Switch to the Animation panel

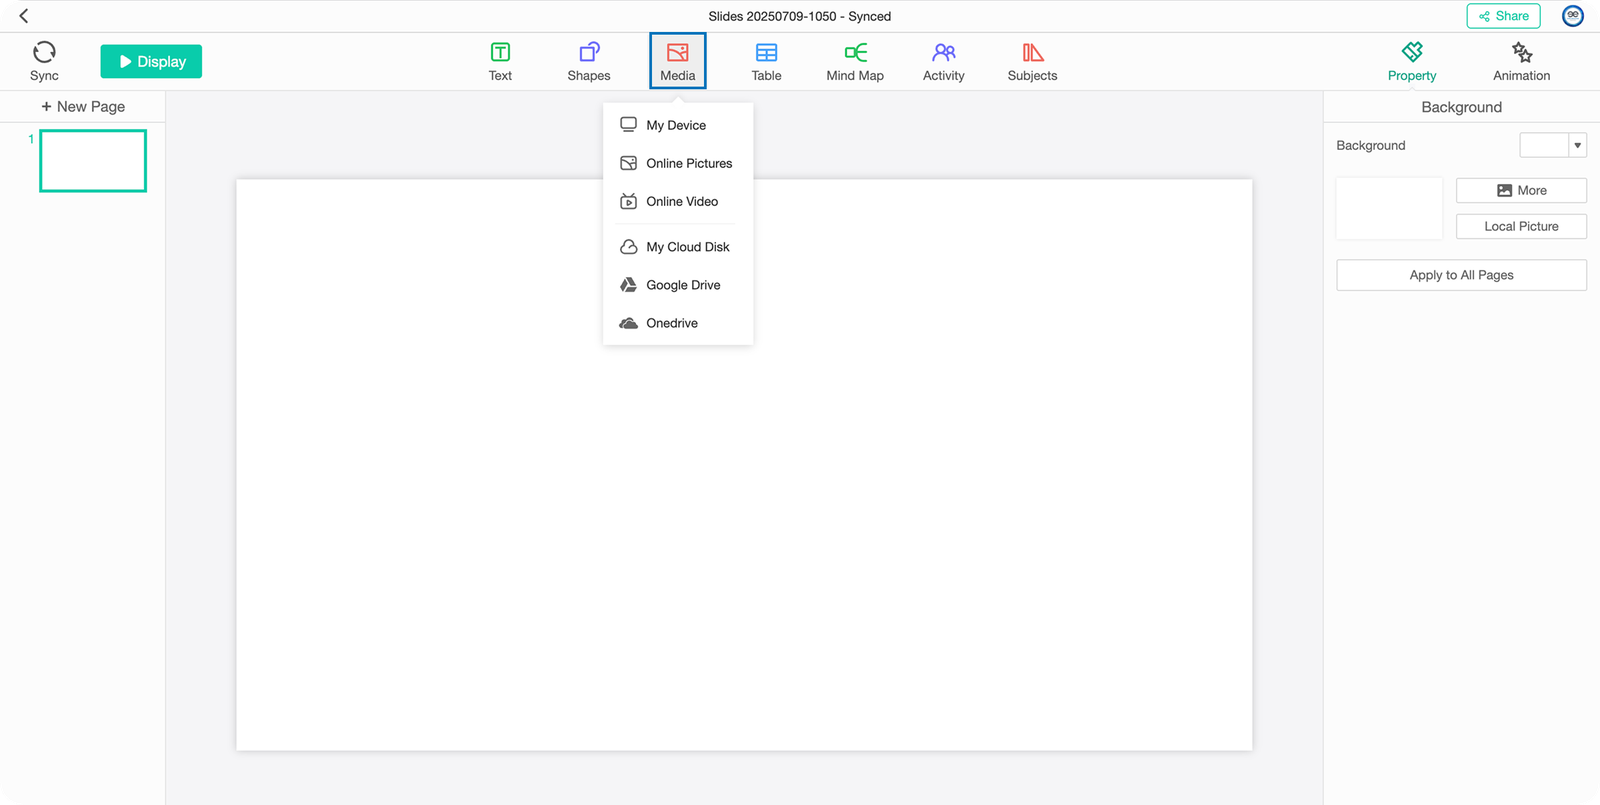pos(1521,62)
